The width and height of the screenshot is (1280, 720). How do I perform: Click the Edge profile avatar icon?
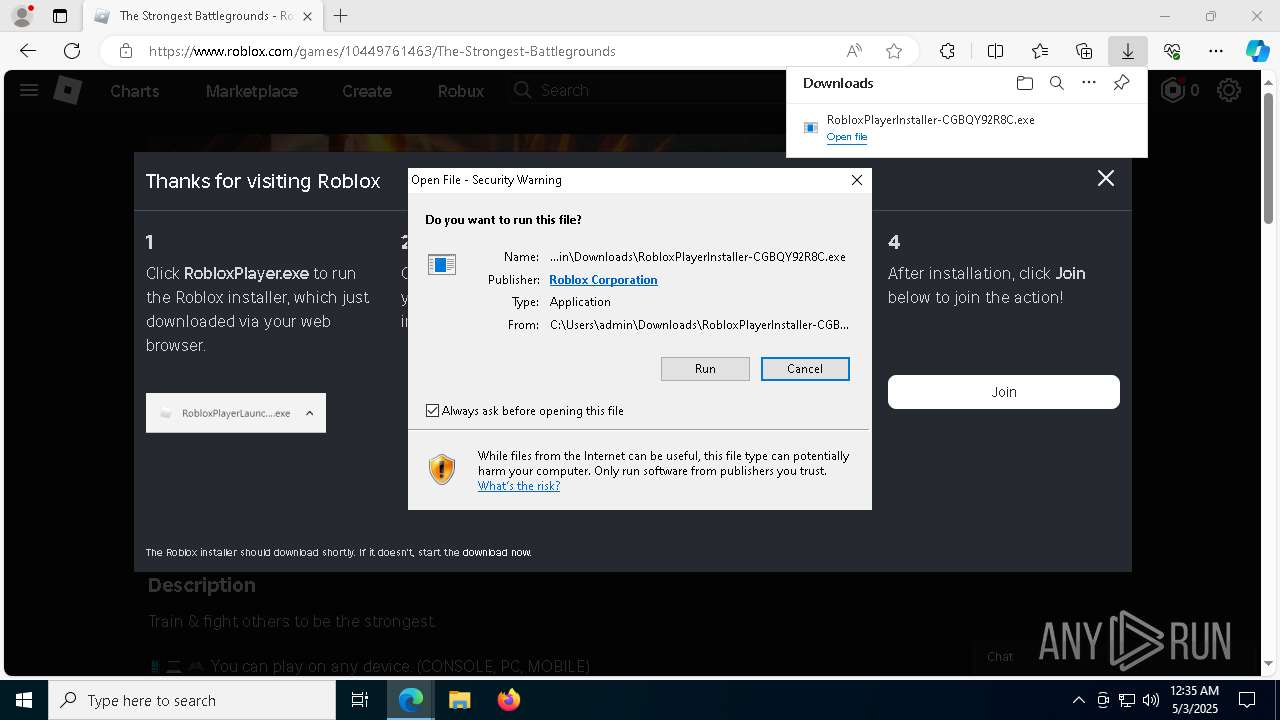21,16
